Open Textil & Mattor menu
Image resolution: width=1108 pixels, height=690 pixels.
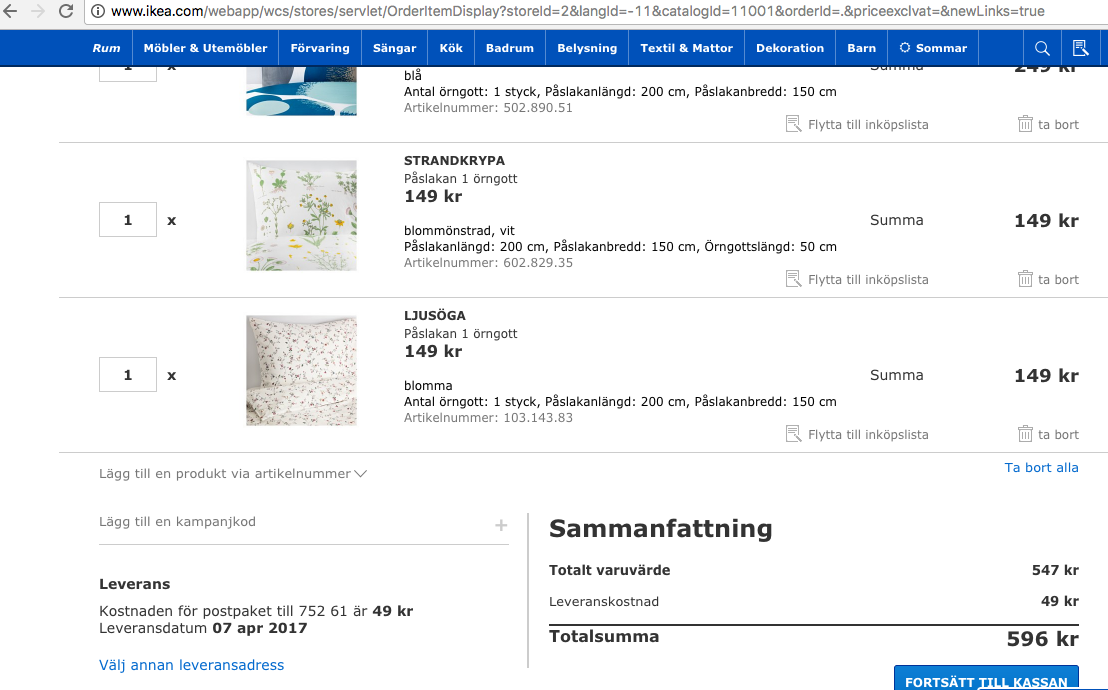686,48
